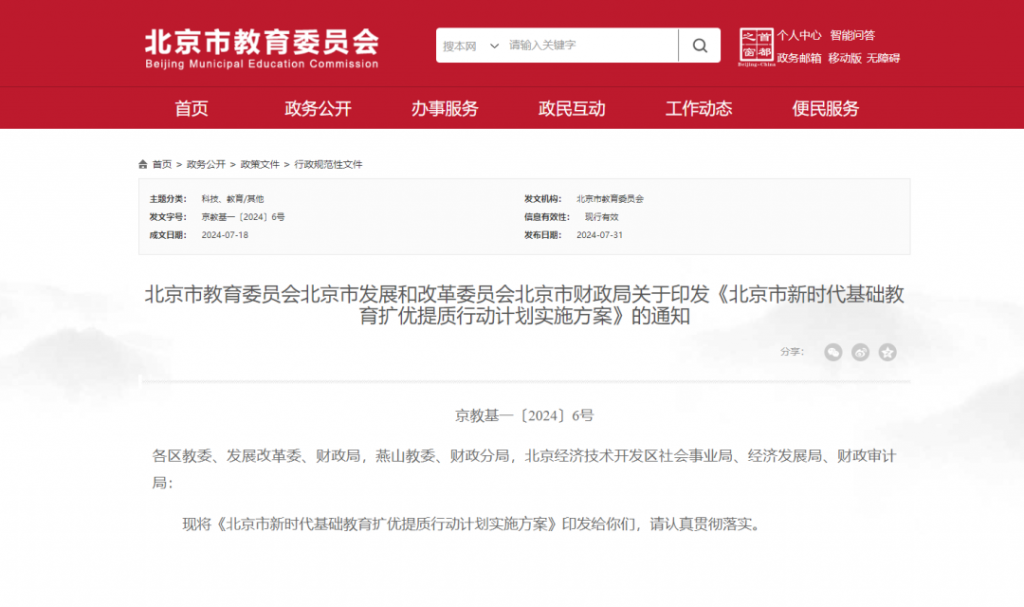Image resolution: width=1024 pixels, height=607 pixels.
Task: Open the 首页 navigation tab
Action: 191,109
